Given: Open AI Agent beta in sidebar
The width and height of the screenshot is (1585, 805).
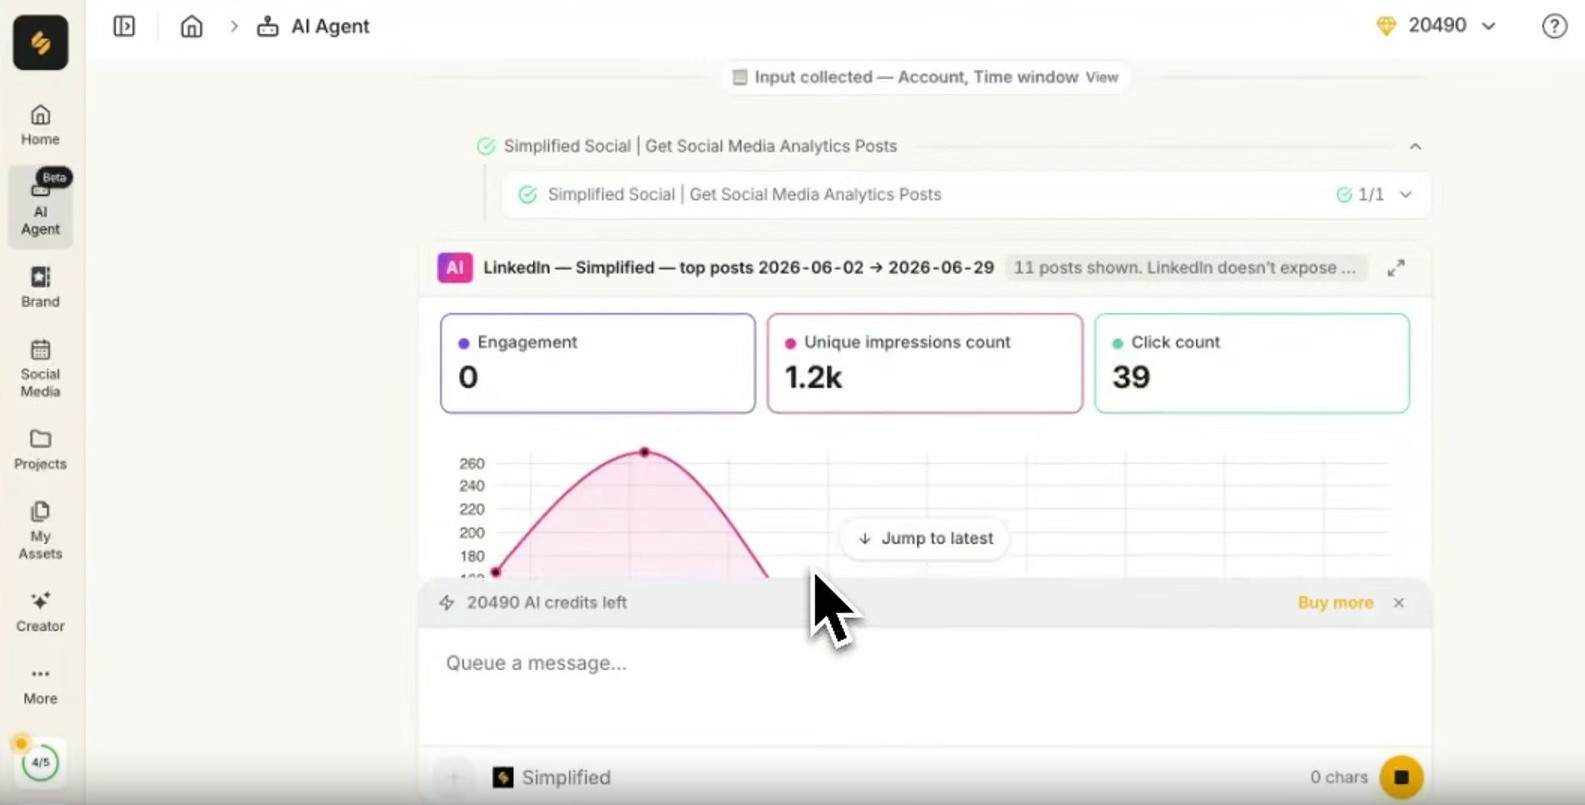Looking at the screenshot, I should coord(41,207).
